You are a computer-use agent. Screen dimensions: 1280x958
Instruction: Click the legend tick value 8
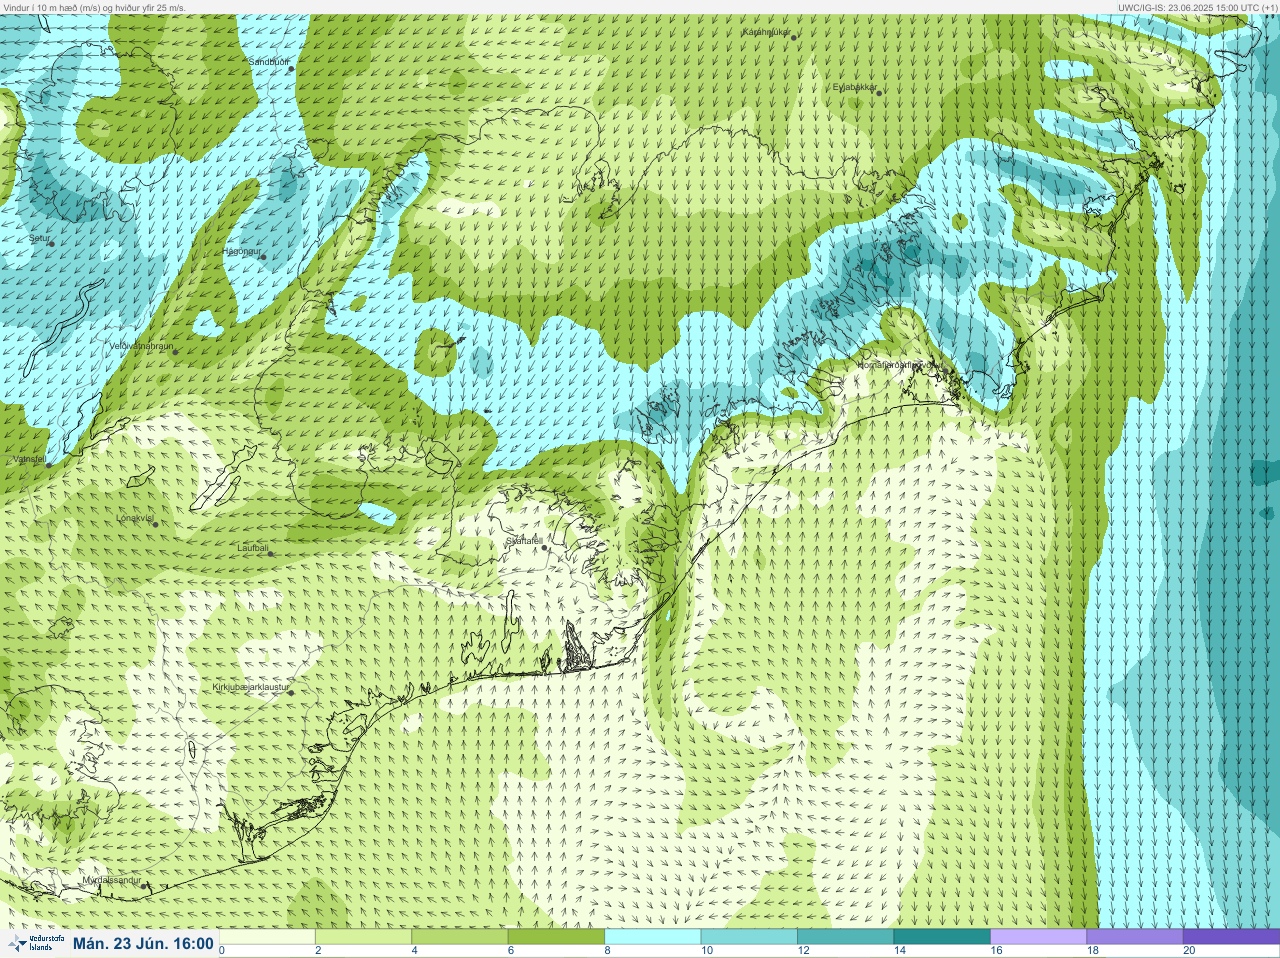(x=607, y=950)
